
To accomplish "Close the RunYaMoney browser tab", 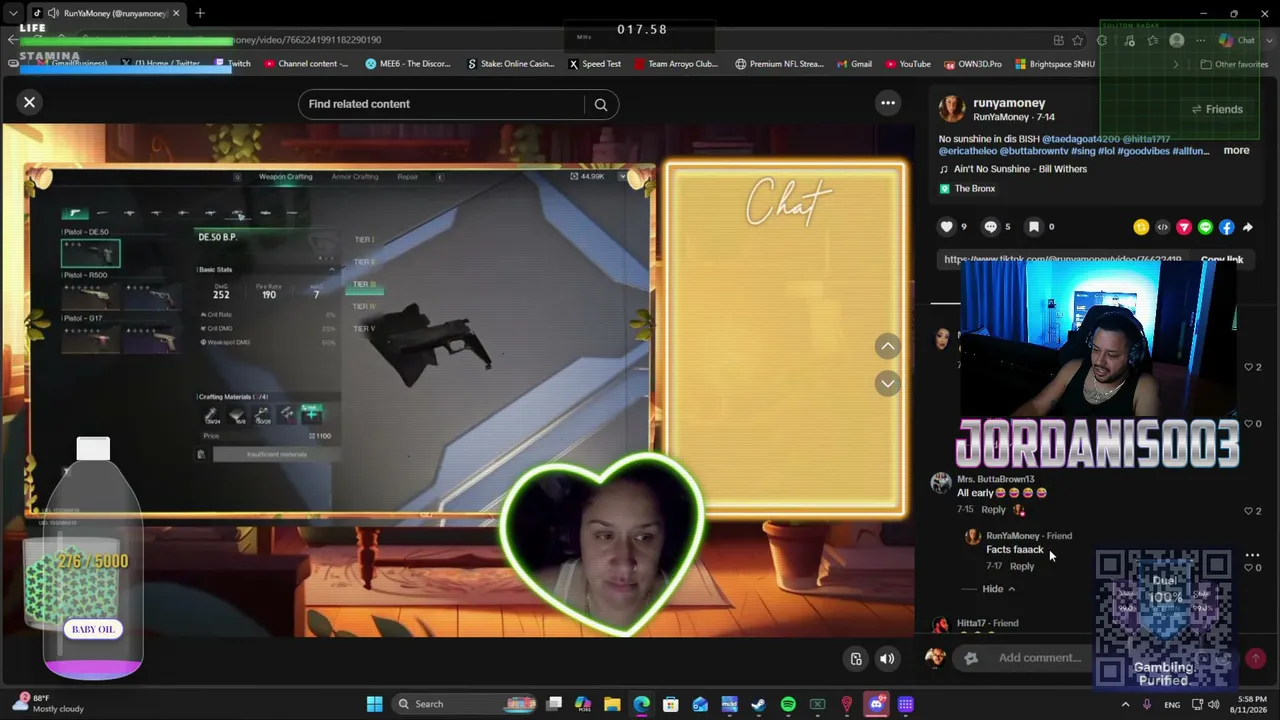I will tap(176, 13).
